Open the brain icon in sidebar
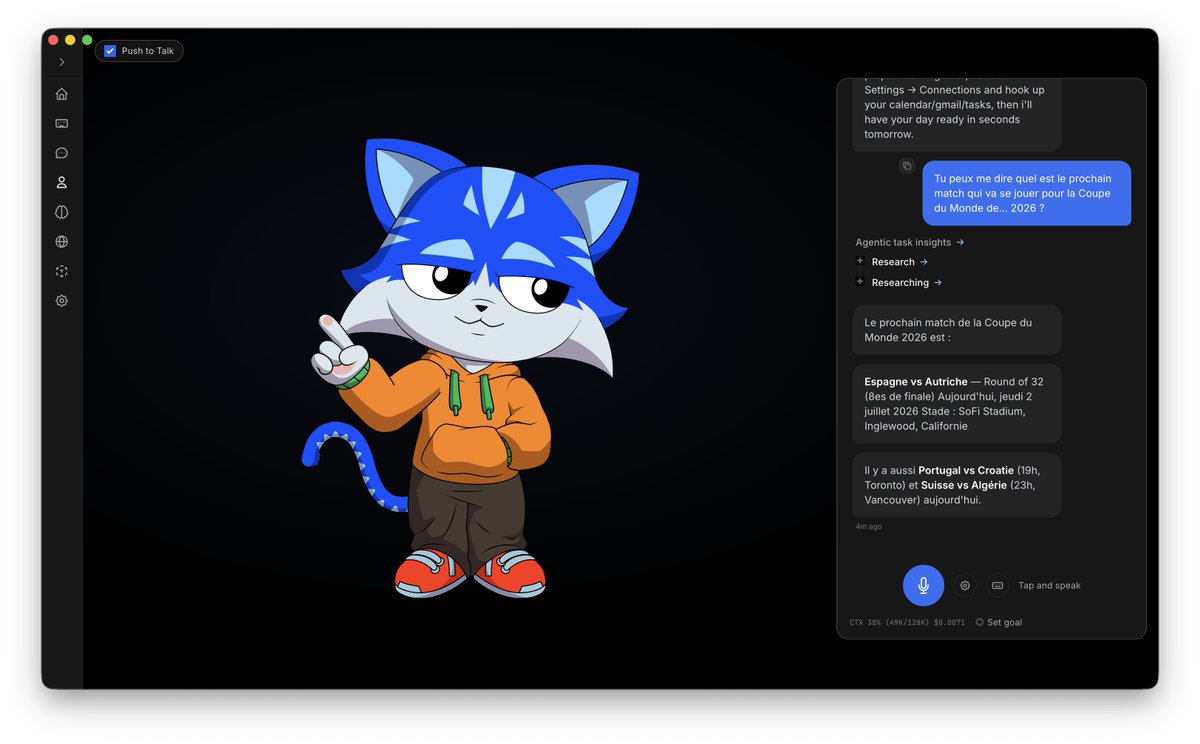Screen dimensions: 1200x744 tap(62, 212)
